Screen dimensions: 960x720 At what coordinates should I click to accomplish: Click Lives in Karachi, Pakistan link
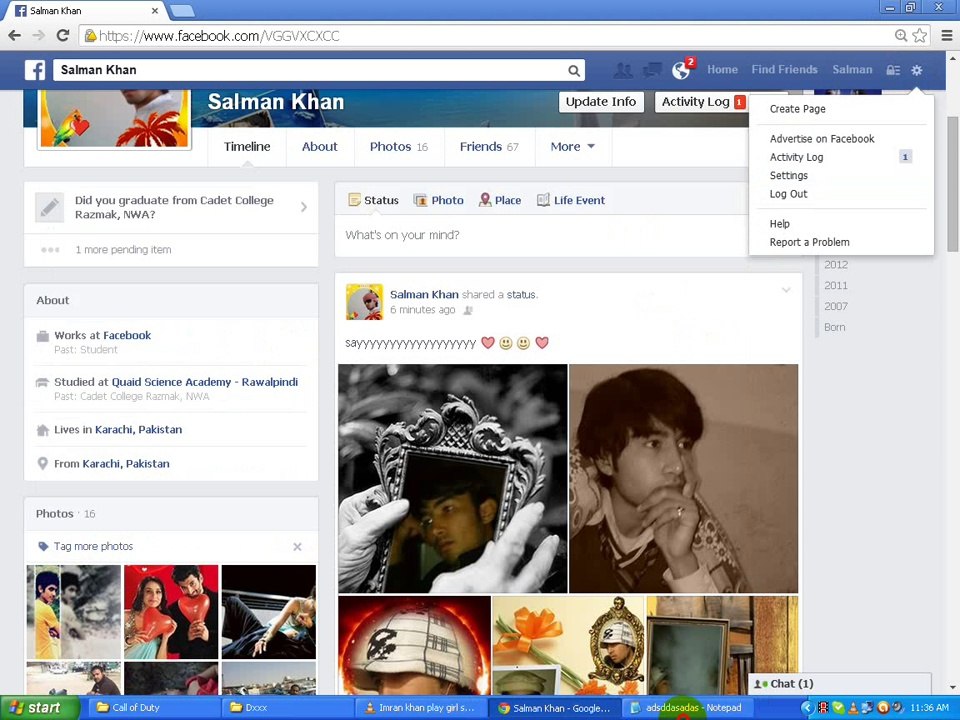pos(138,430)
